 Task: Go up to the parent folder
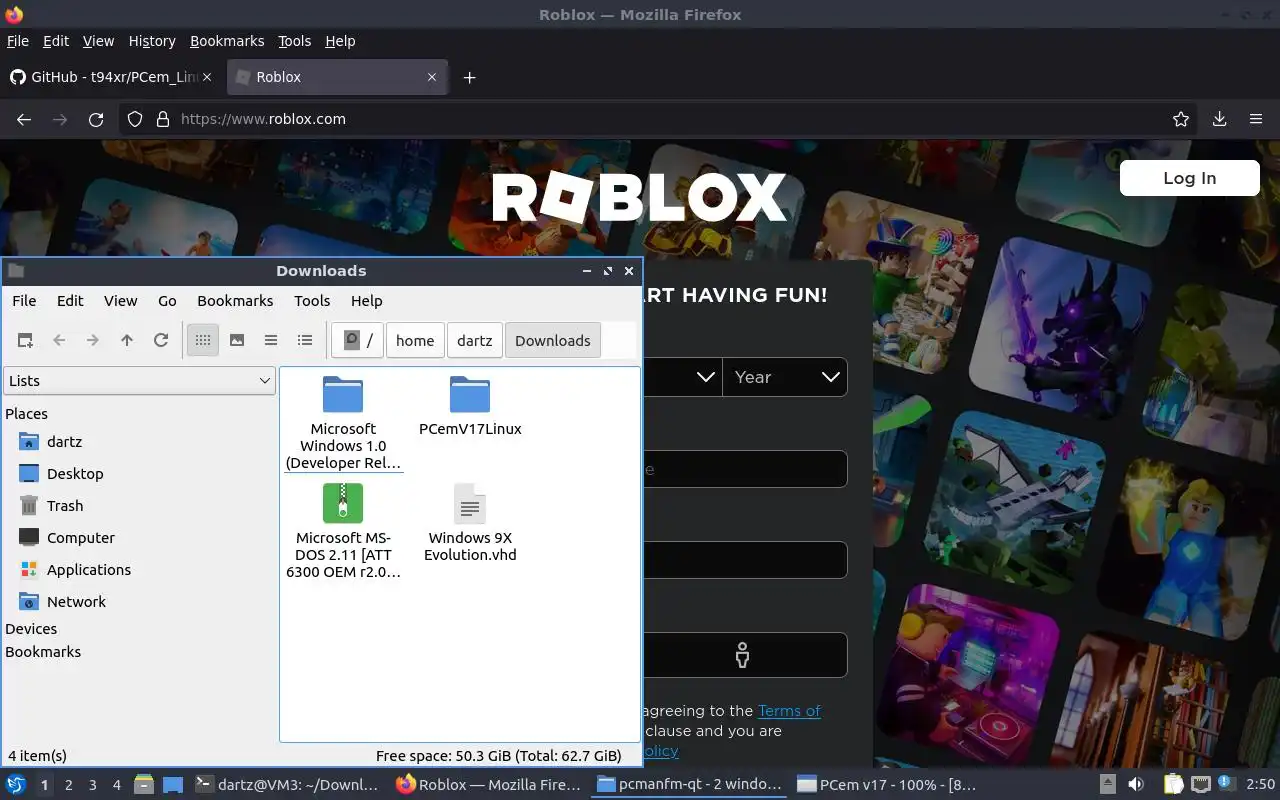click(127, 340)
